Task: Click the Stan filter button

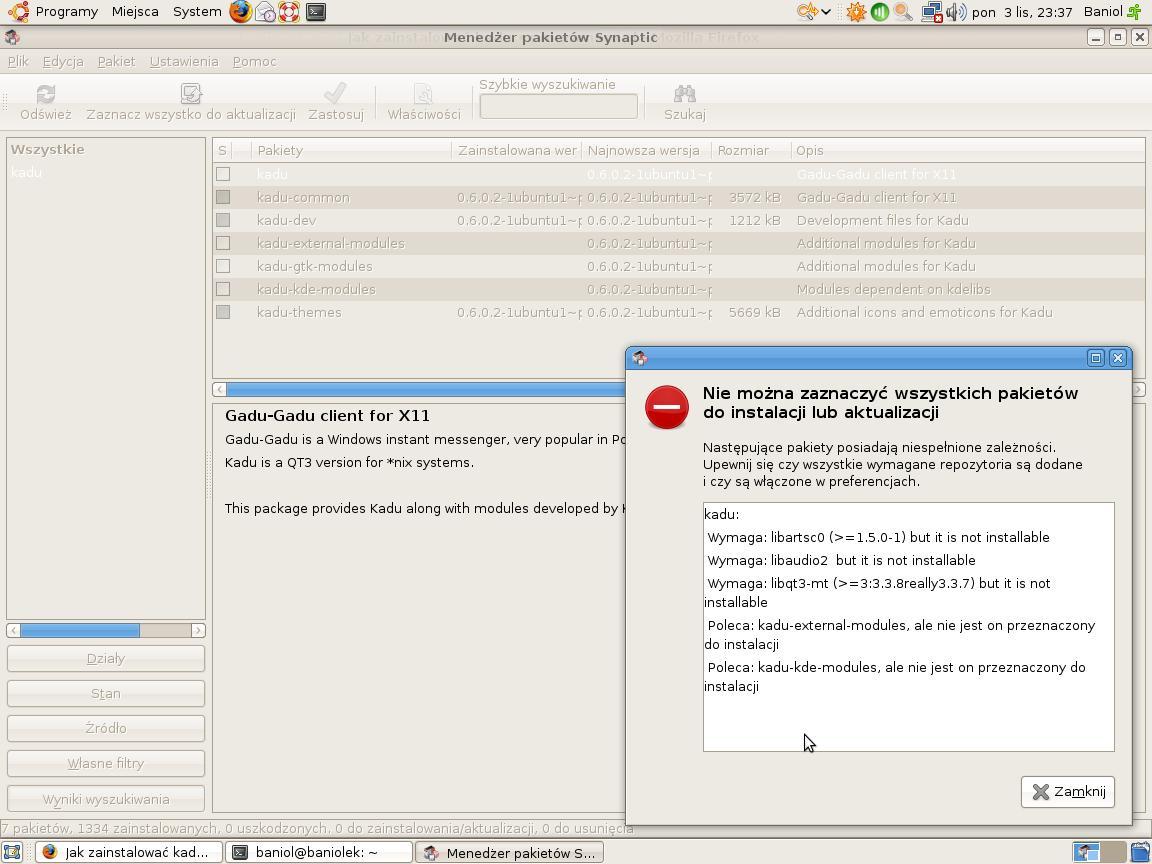Action: [106, 694]
